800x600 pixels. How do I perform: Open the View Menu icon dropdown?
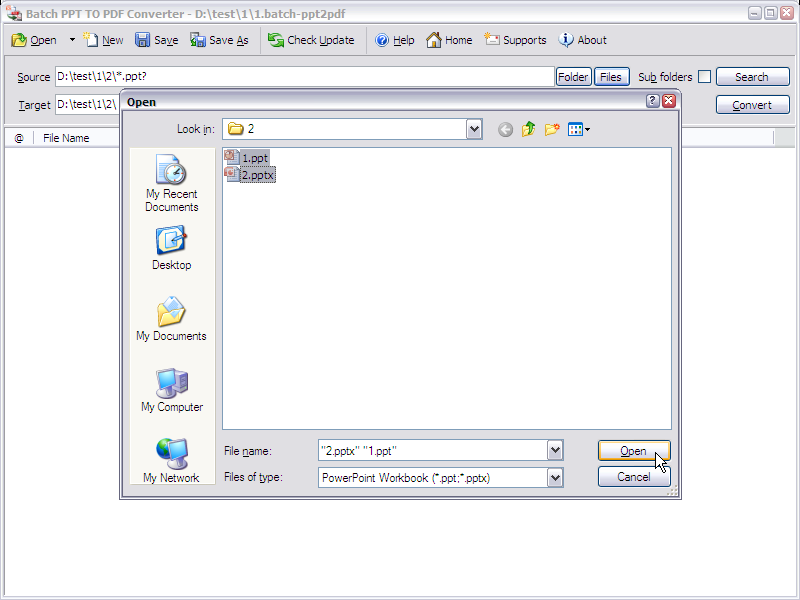coord(579,129)
